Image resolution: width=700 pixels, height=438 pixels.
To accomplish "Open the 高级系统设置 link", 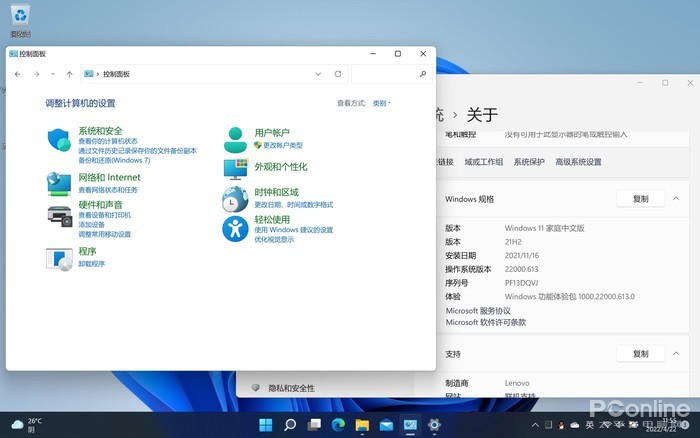I will (578, 162).
